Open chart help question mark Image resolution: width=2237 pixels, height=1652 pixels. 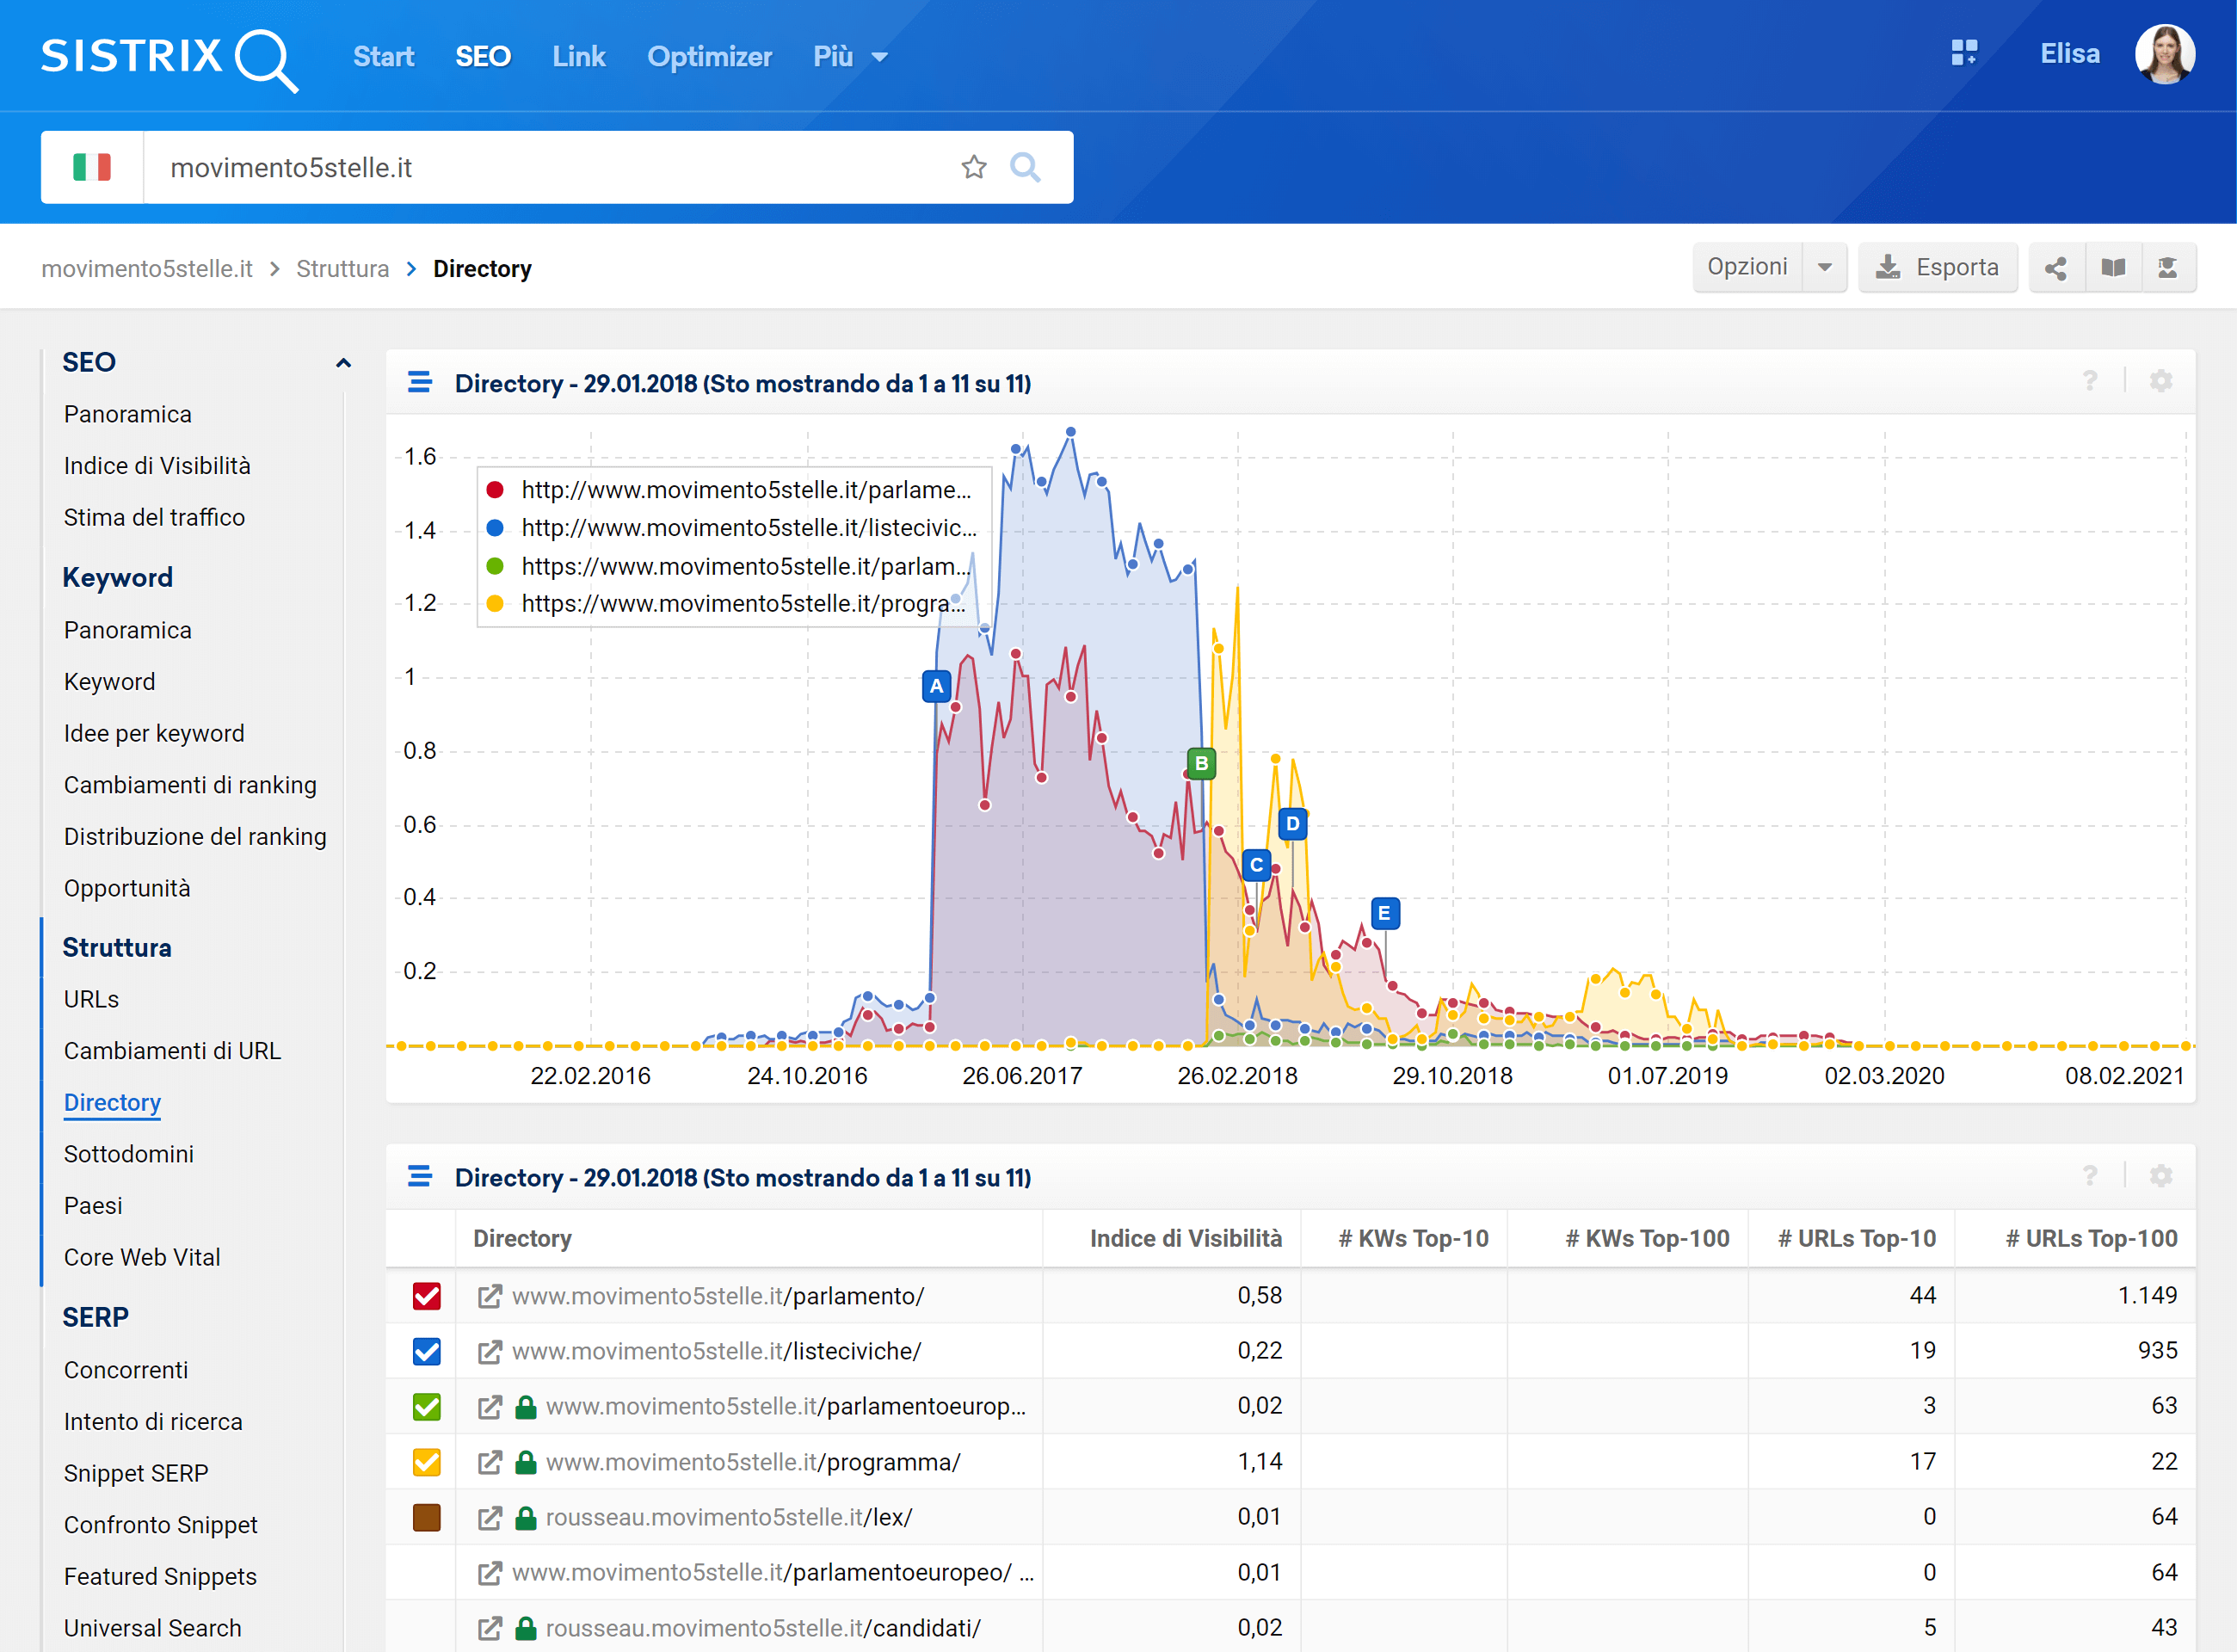[2090, 381]
